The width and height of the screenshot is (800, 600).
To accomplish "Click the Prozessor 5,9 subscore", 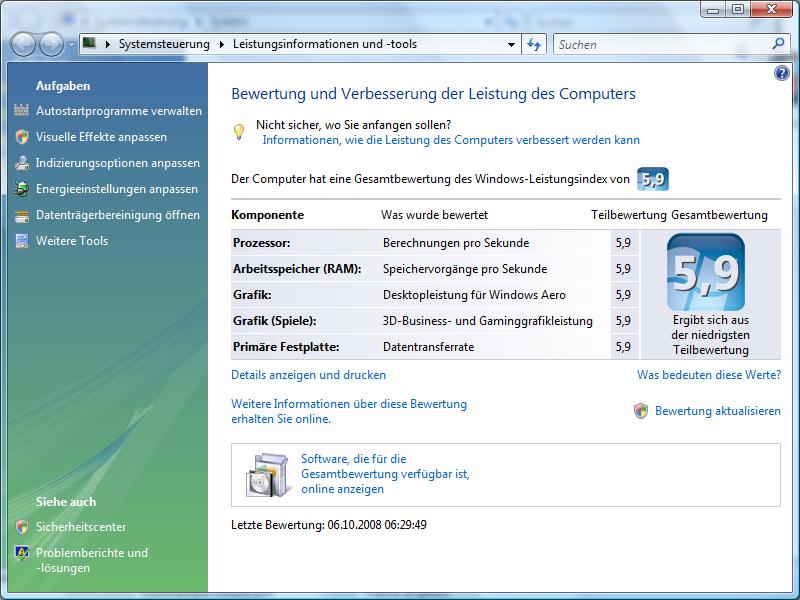I will [623, 243].
